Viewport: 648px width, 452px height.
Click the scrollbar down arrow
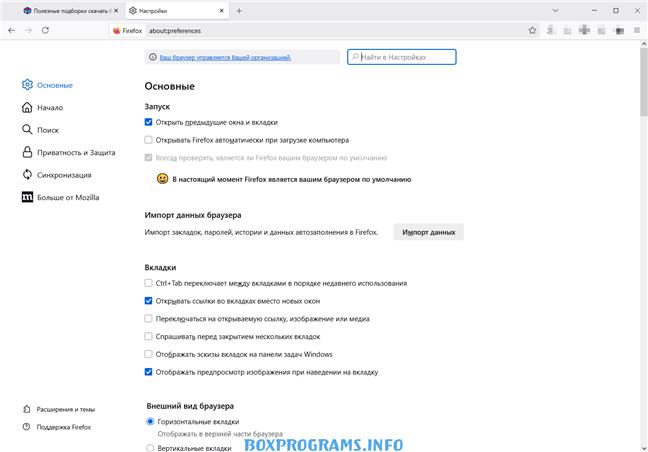(x=644, y=448)
